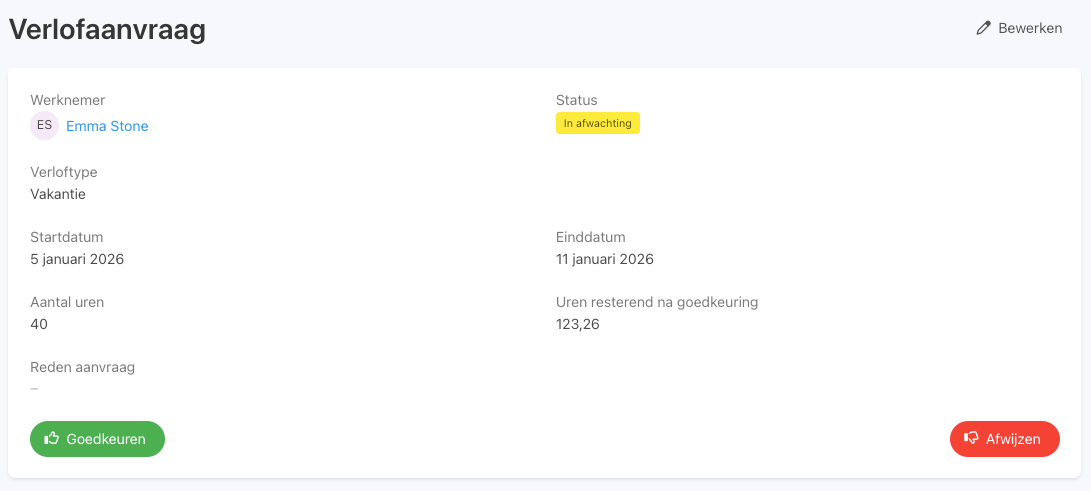Click the start date 5 januari 2026
1091x491 pixels.
[x=77, y=259]
